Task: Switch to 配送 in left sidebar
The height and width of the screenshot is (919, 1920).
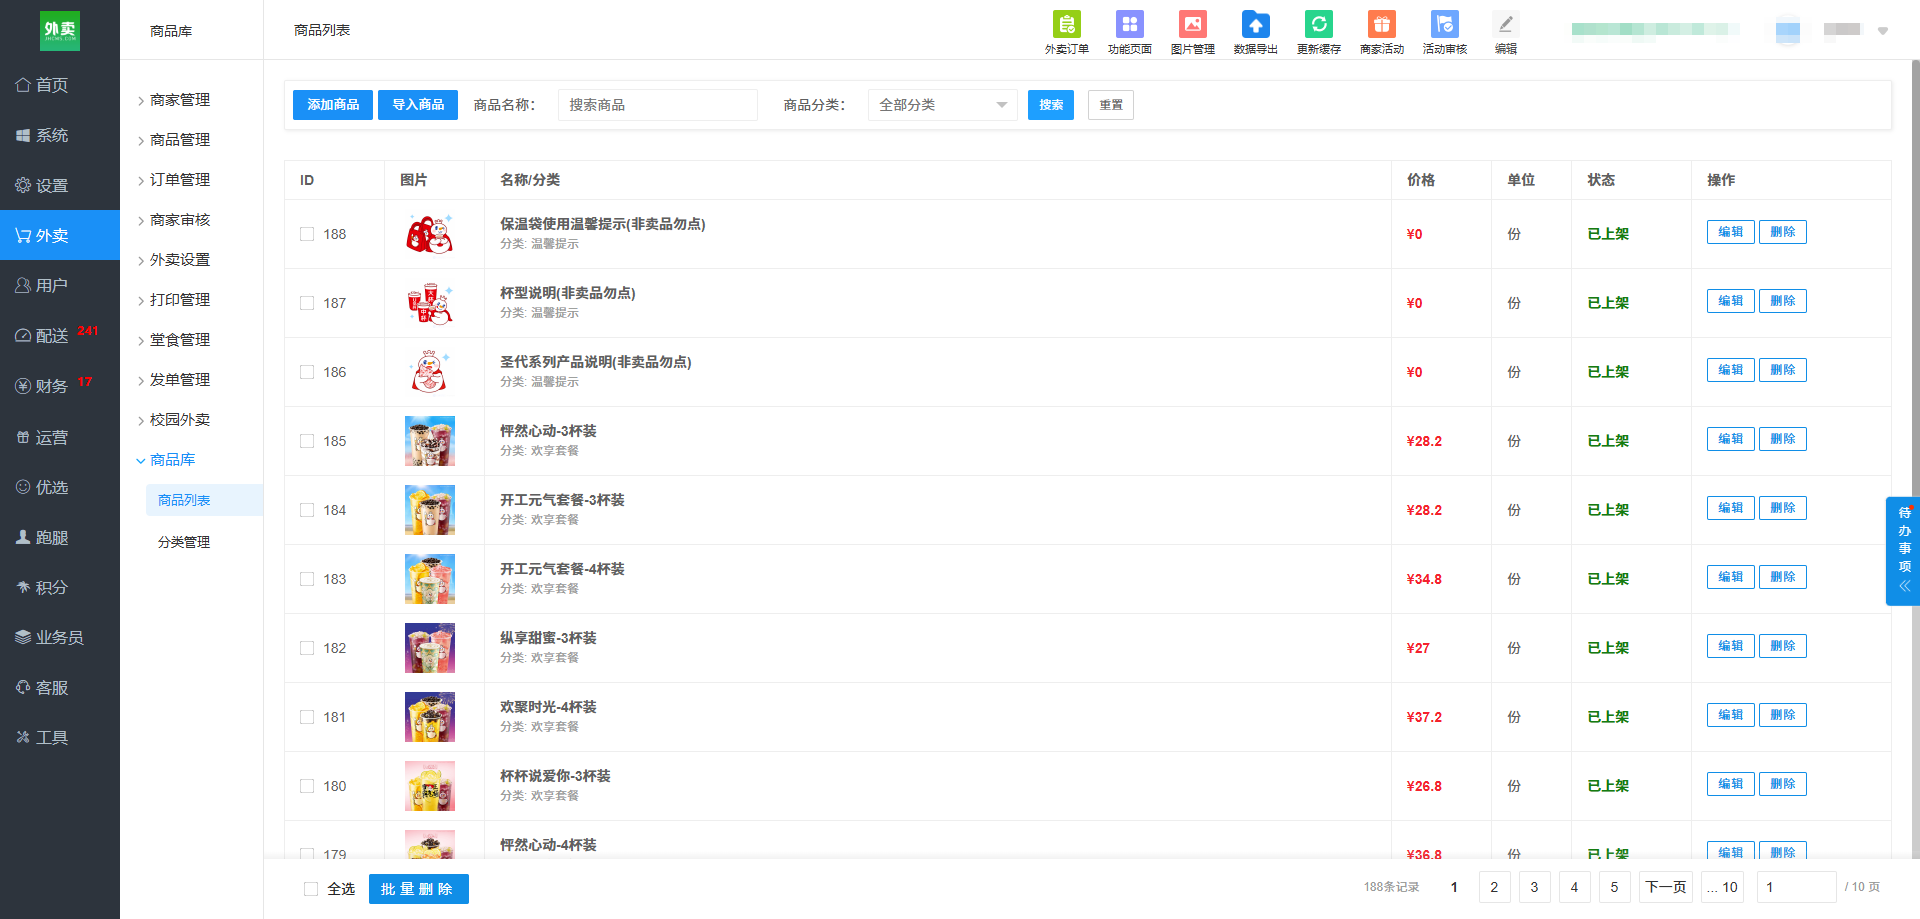Action: 52,336
